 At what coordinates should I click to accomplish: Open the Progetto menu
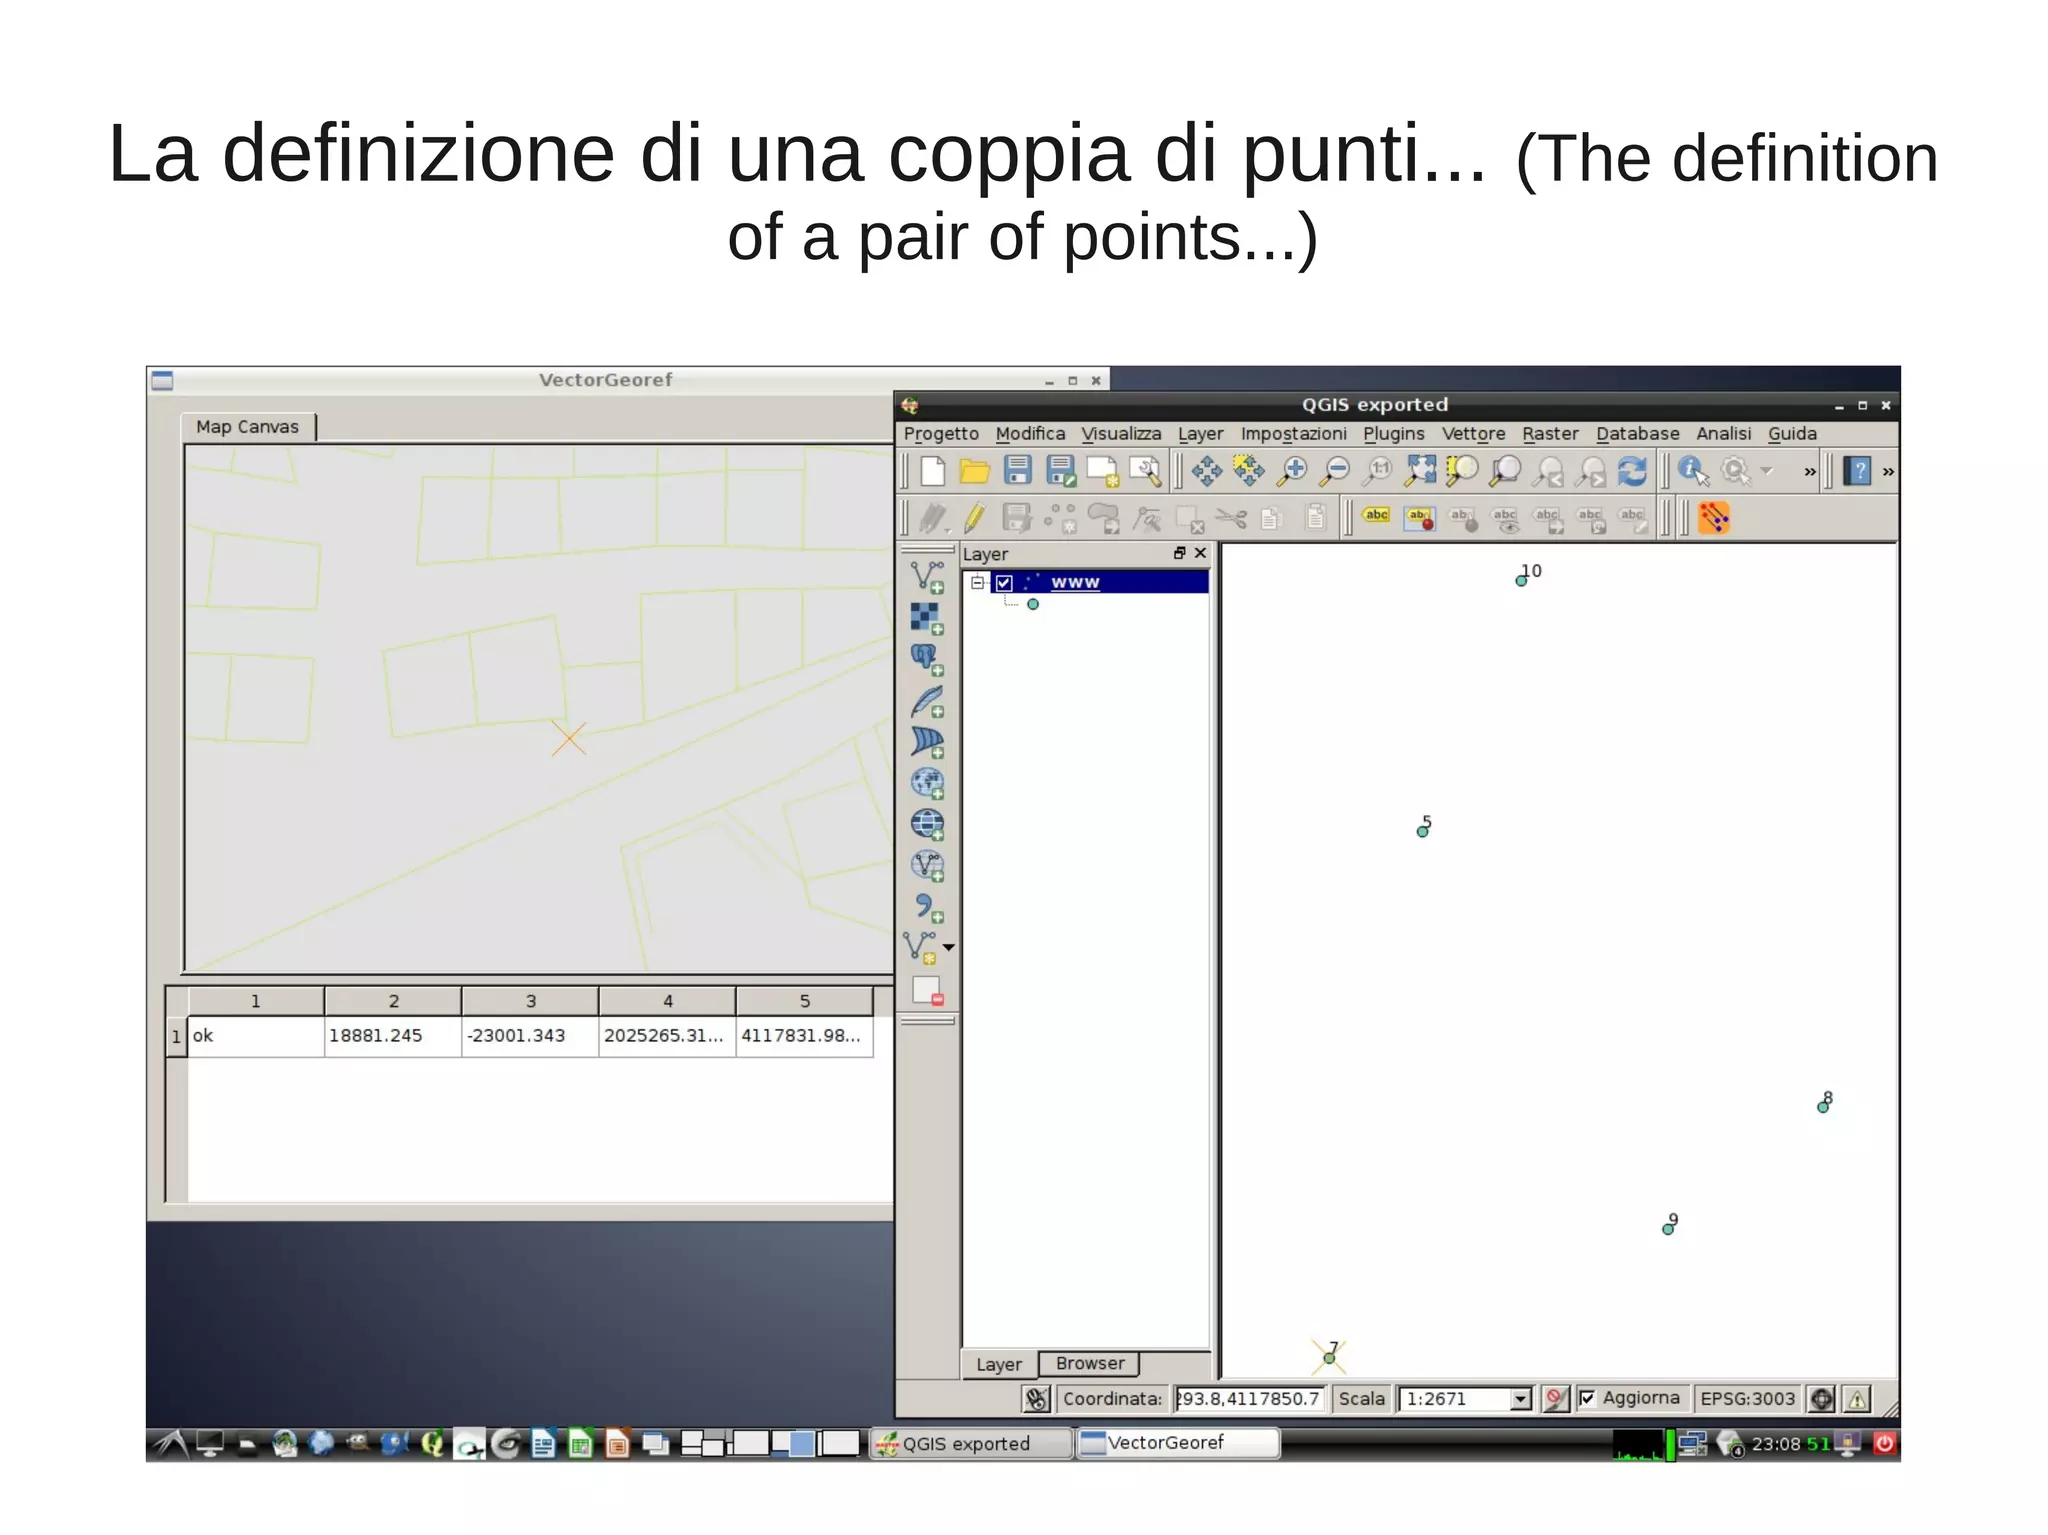pyautogui.click(x=941, y=434)
